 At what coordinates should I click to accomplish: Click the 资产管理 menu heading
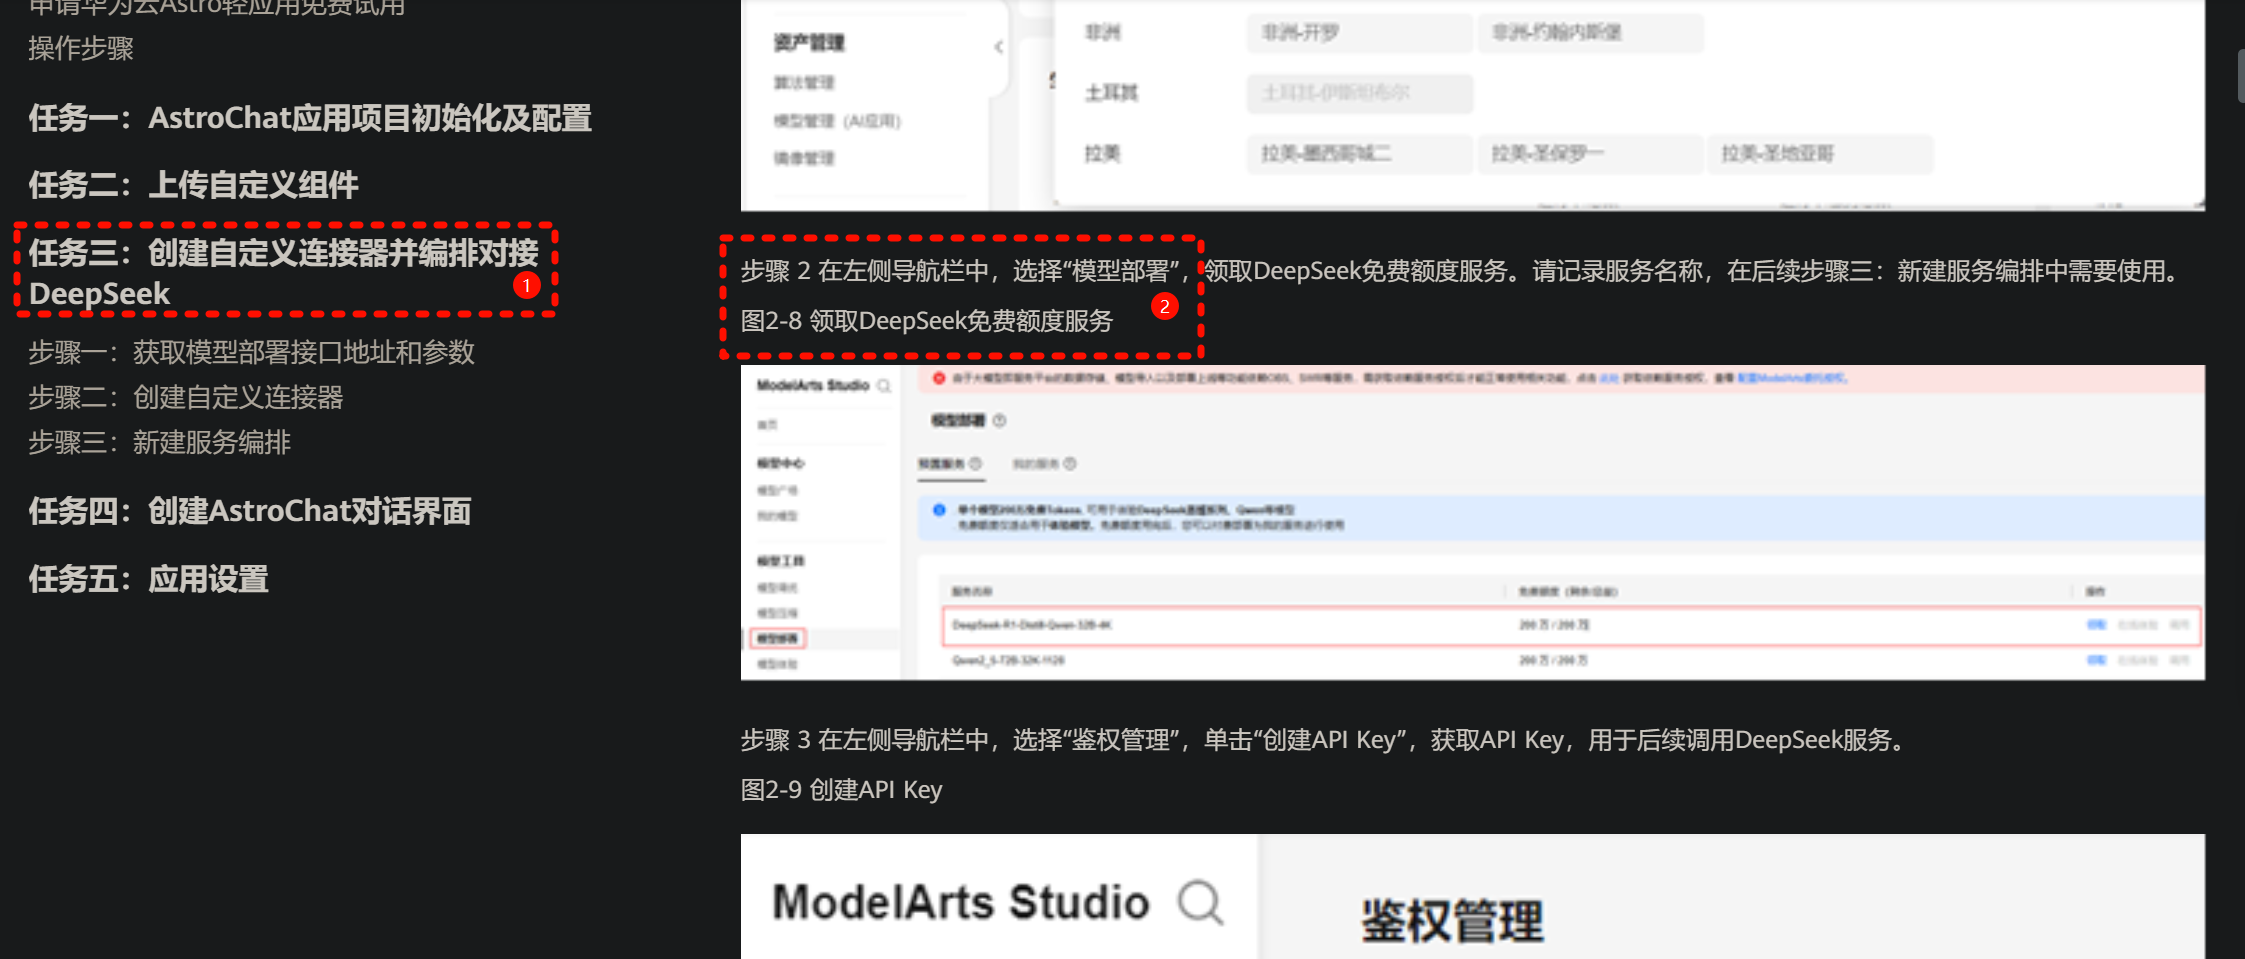click(x=809, y=43)
